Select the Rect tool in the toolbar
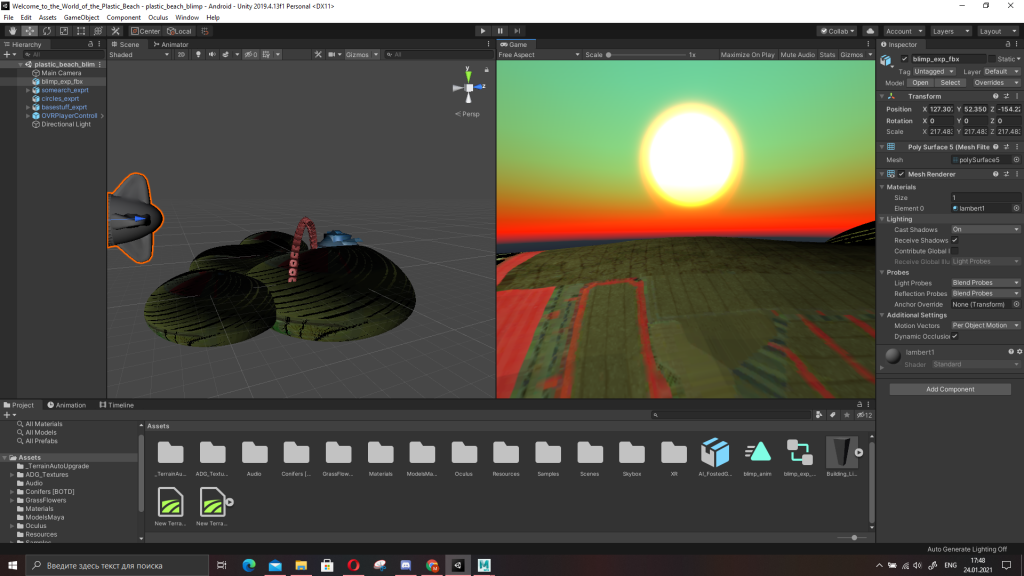Screen dimensions: 1024x576 click(x=80, y=31)
